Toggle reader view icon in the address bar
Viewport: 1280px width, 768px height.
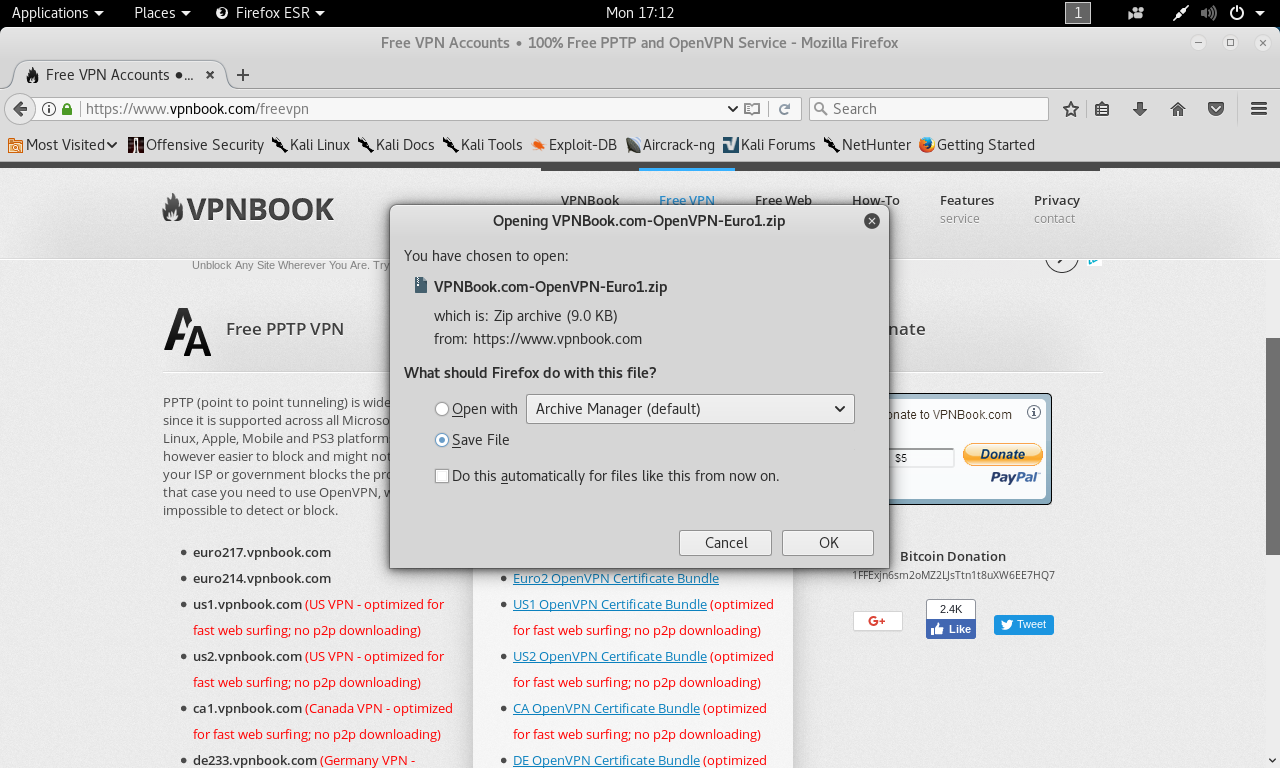pyautogui.click(x=752, y=109)
